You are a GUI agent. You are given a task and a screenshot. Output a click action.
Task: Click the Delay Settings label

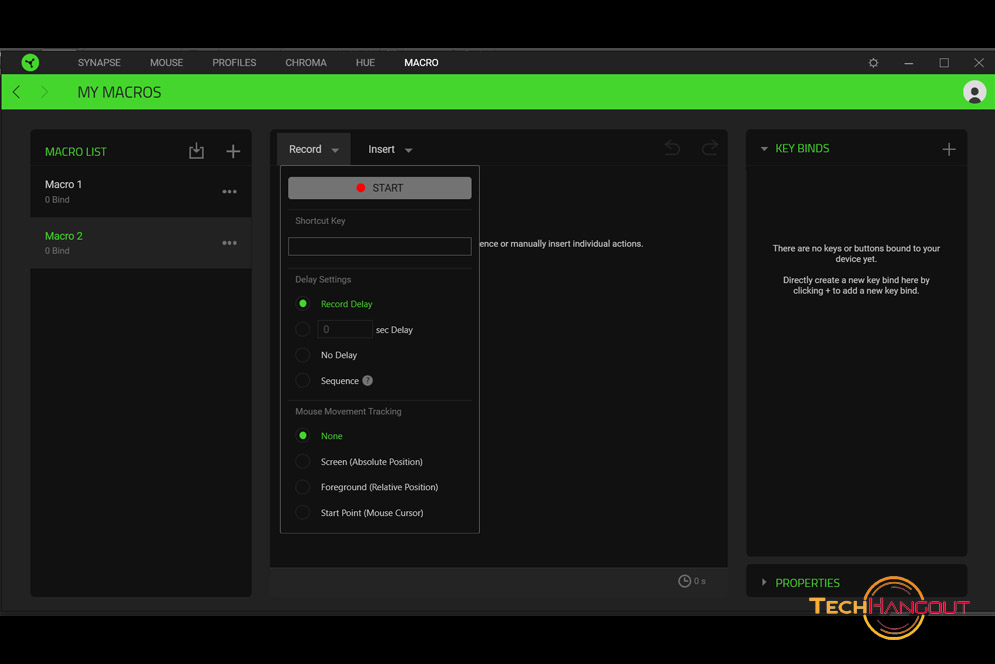323,279
